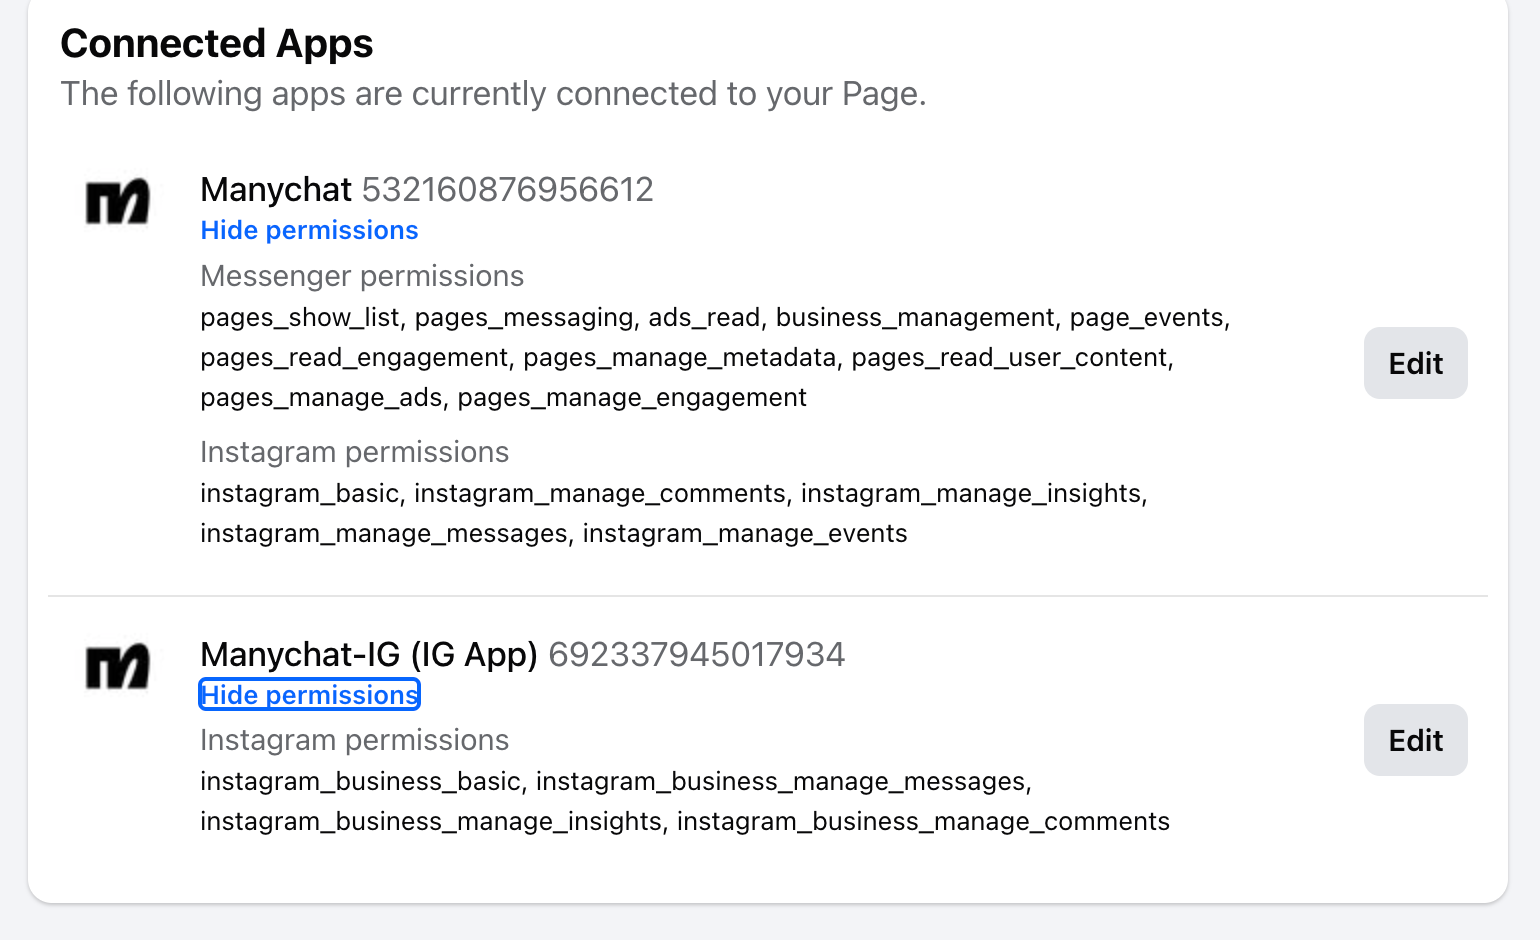The height and width of the screenshot is (940, 1540).
Task: Click Instagram permissions label under Manychat-IG
Action: click(x=354, y=740)
